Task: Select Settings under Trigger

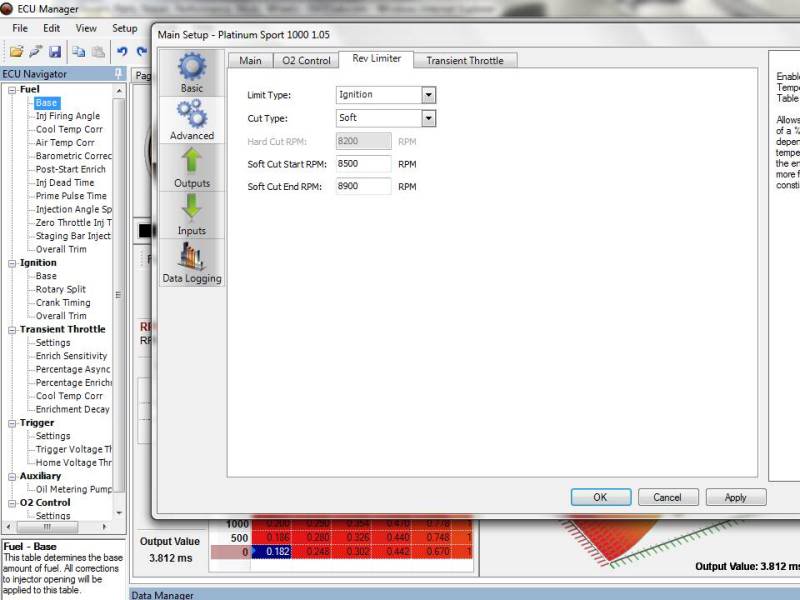Action: point(53,436)
